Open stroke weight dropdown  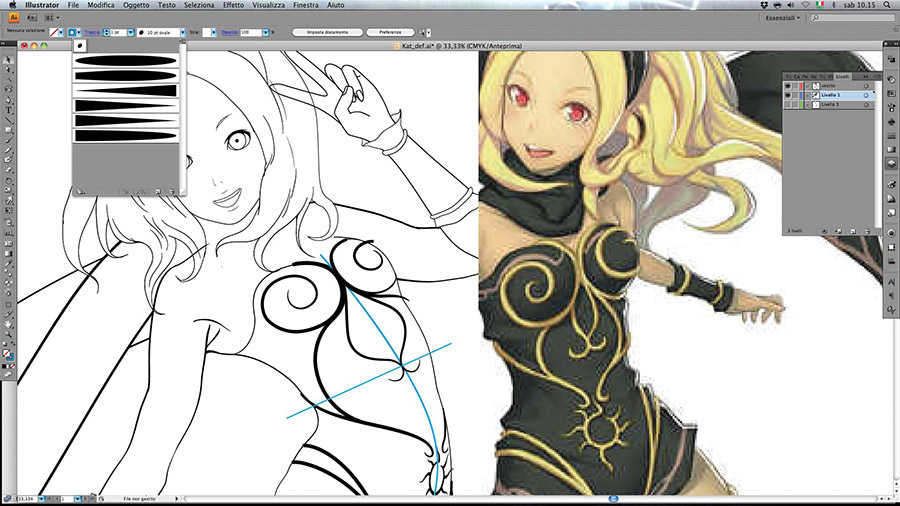click(x=130, y=32)
